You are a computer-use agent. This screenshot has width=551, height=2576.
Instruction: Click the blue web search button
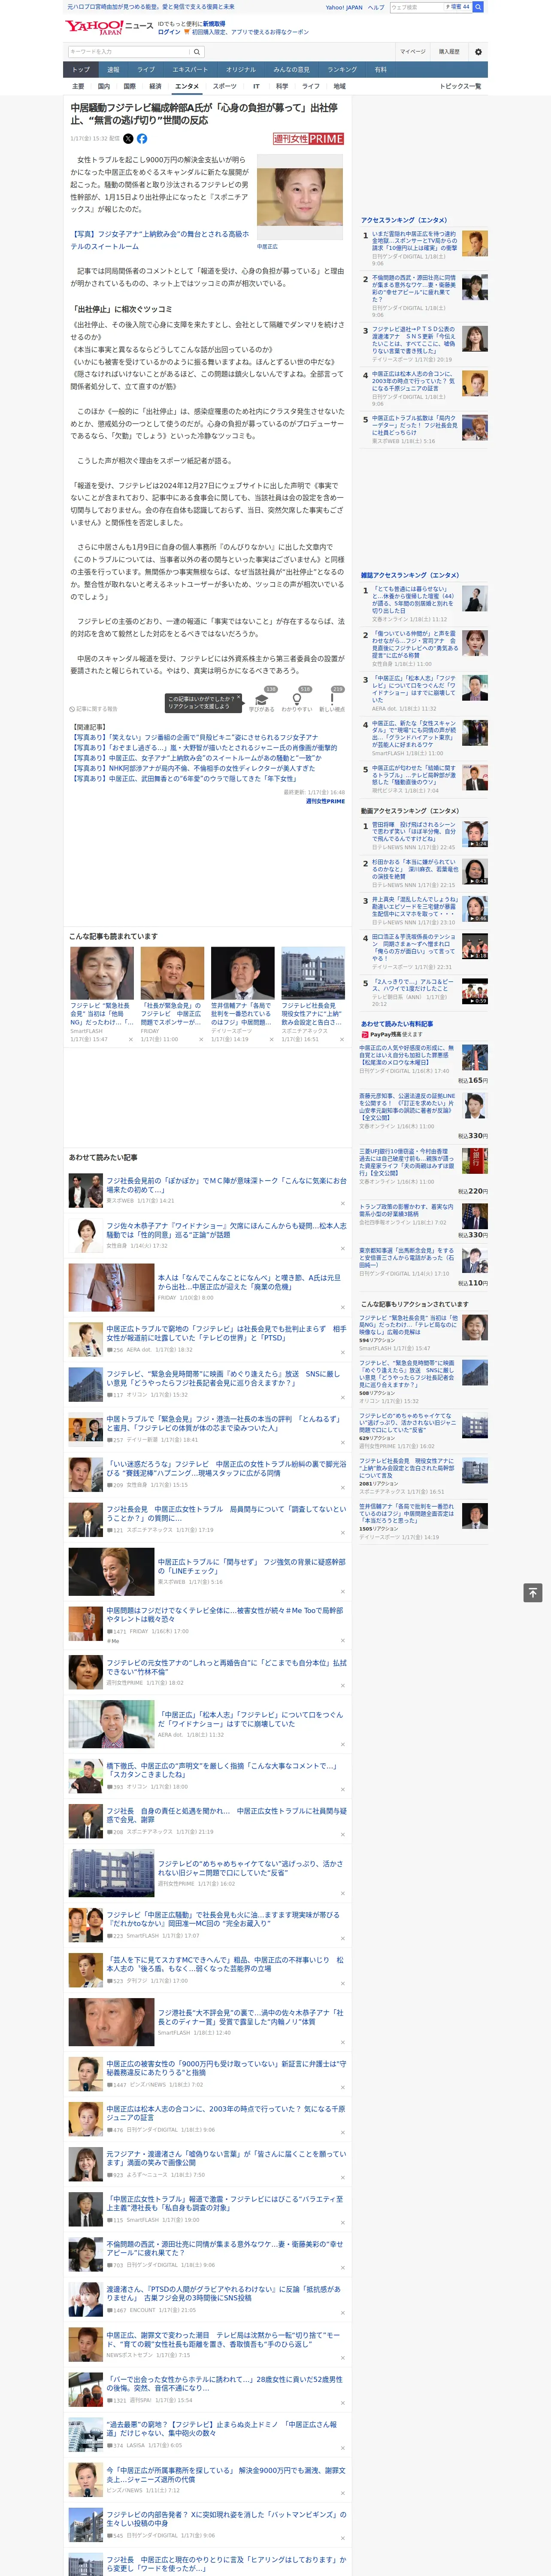(x=479, y=7)
